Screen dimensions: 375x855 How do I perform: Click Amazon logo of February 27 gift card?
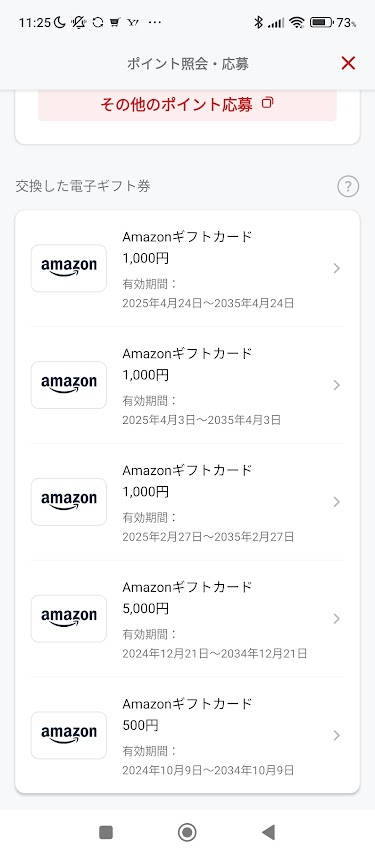point(69,502)
